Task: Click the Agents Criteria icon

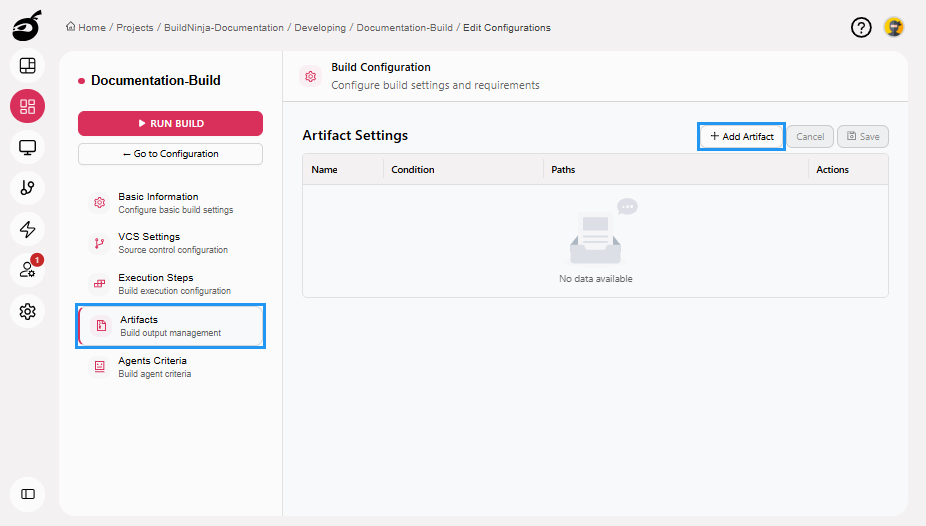Action: (x=99, y=367)
